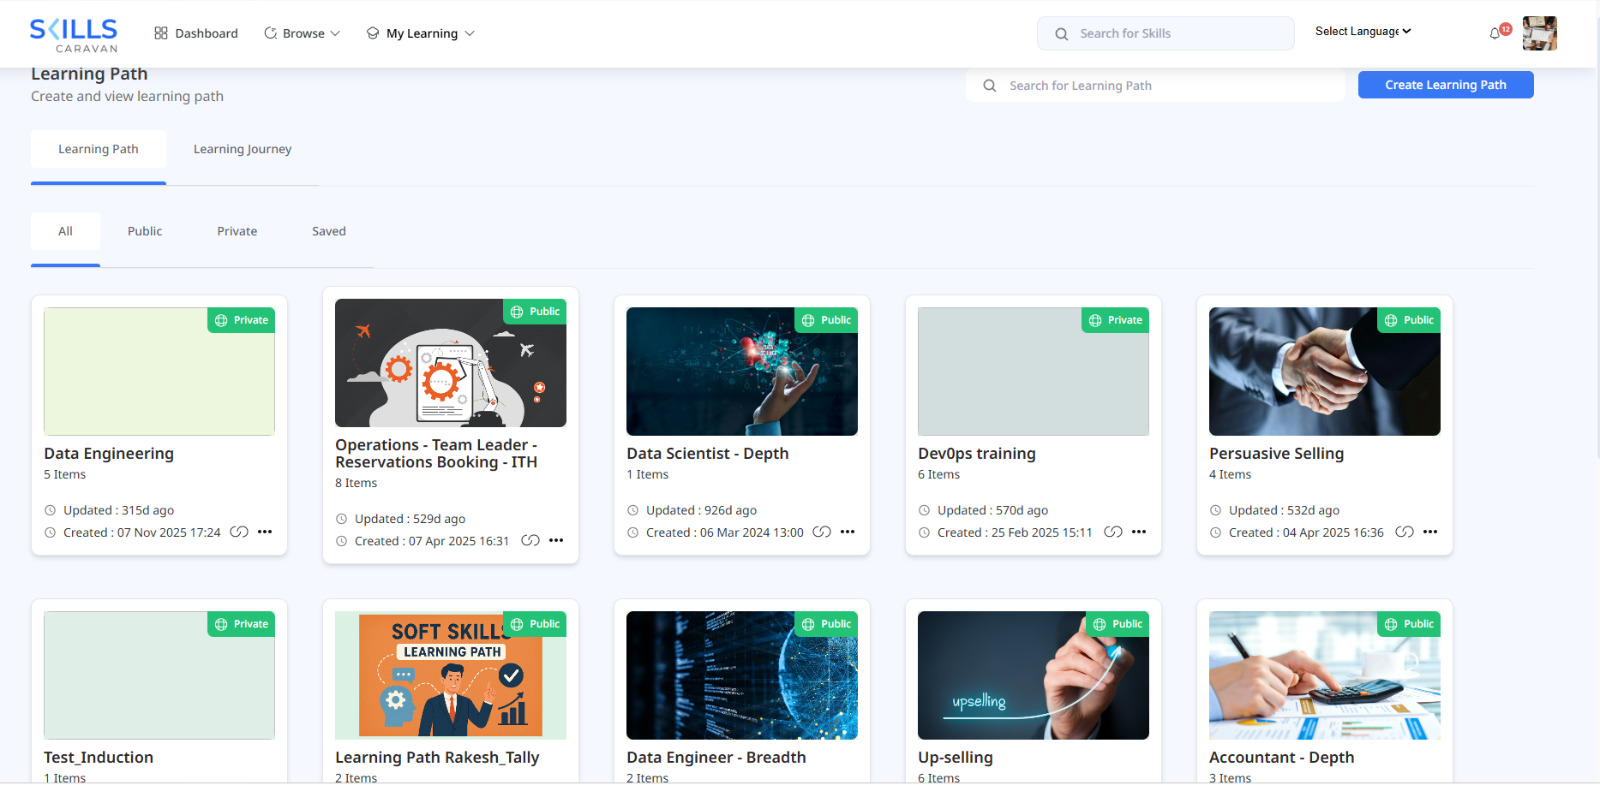Open the DevOps training path title
1600x785 pixels.
tap(977, 454)
